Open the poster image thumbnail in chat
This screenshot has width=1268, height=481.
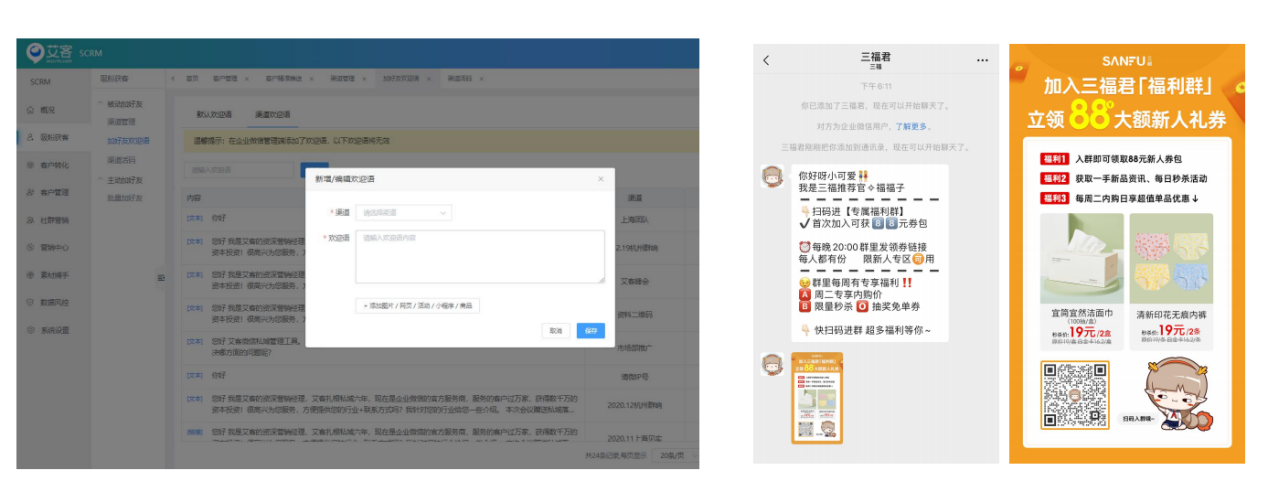pyautogui.click(x=817, y=397)
